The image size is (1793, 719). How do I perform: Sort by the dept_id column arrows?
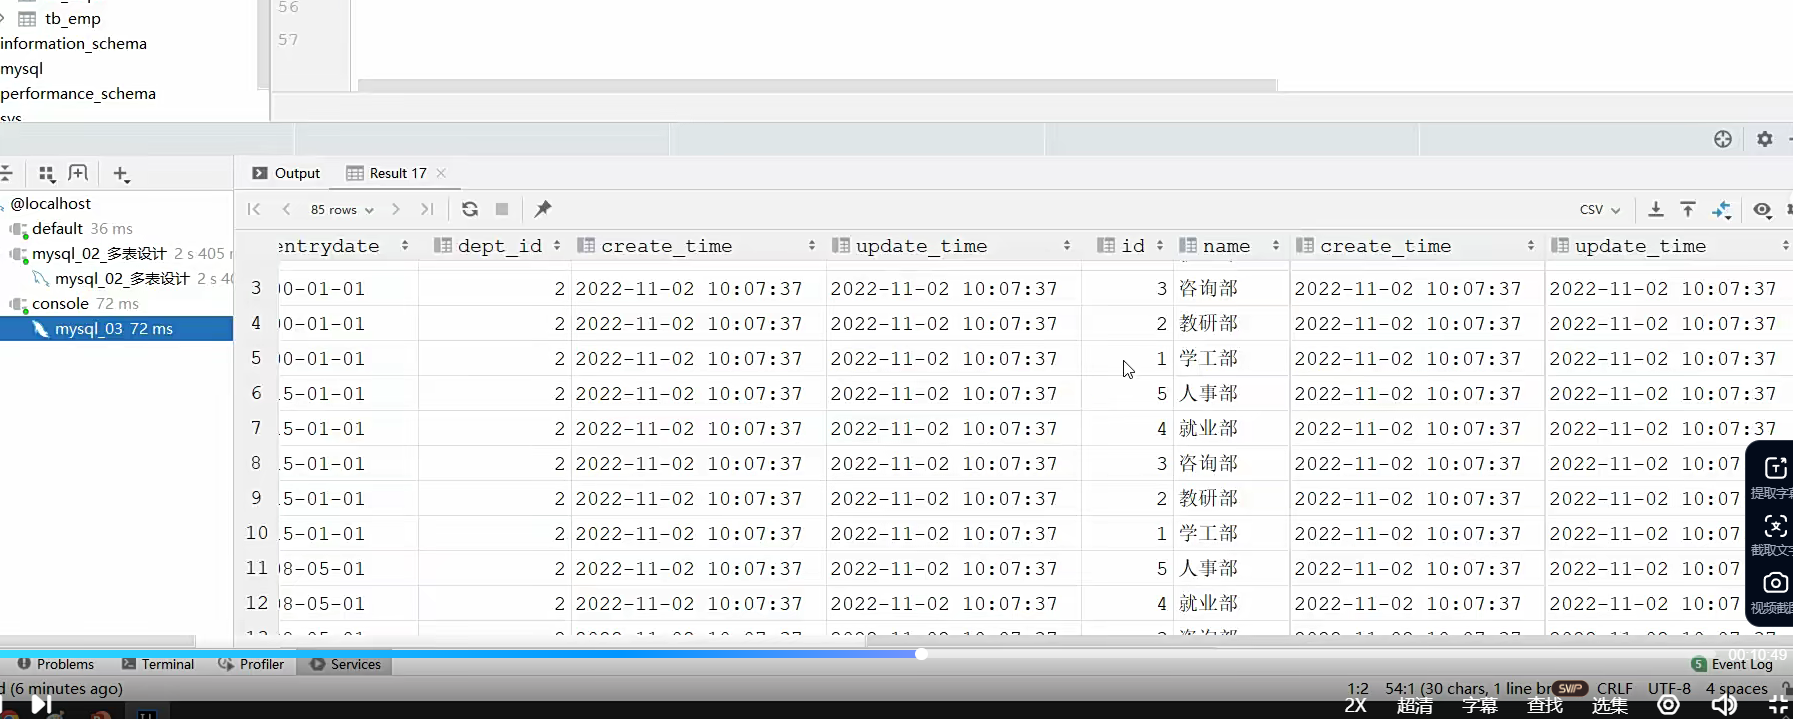coord(557,246)
